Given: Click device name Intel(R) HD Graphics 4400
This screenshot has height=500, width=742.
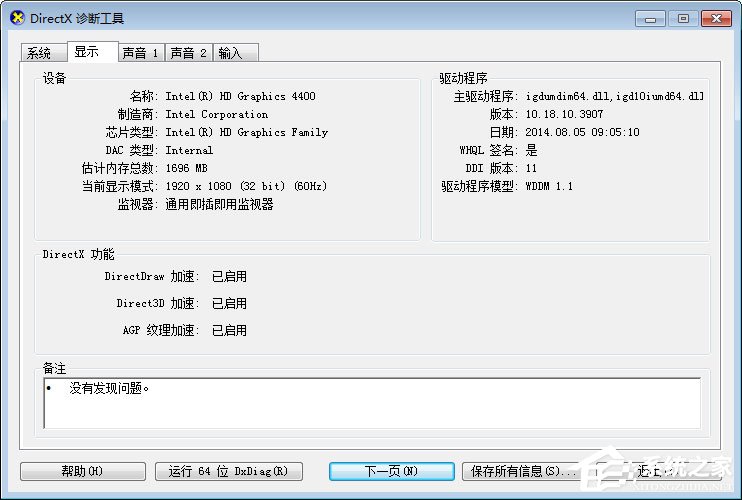Looking at the screenshot, I should [x=240, y=96].
